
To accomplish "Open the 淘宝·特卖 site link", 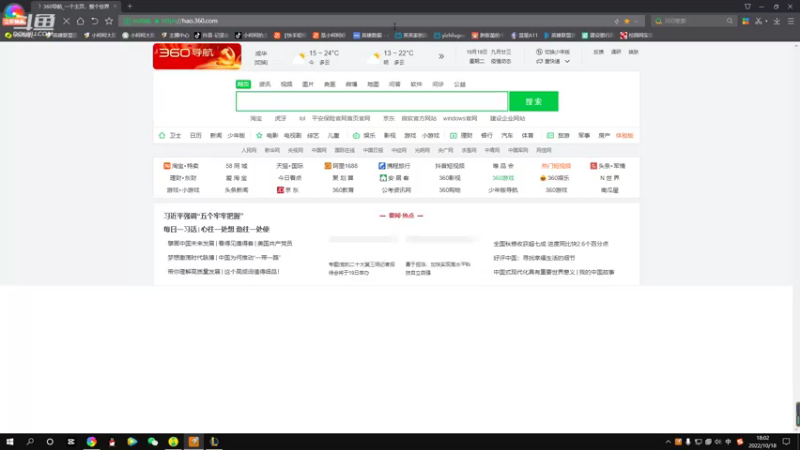I will pyautogui.click(x=181, y=166).
